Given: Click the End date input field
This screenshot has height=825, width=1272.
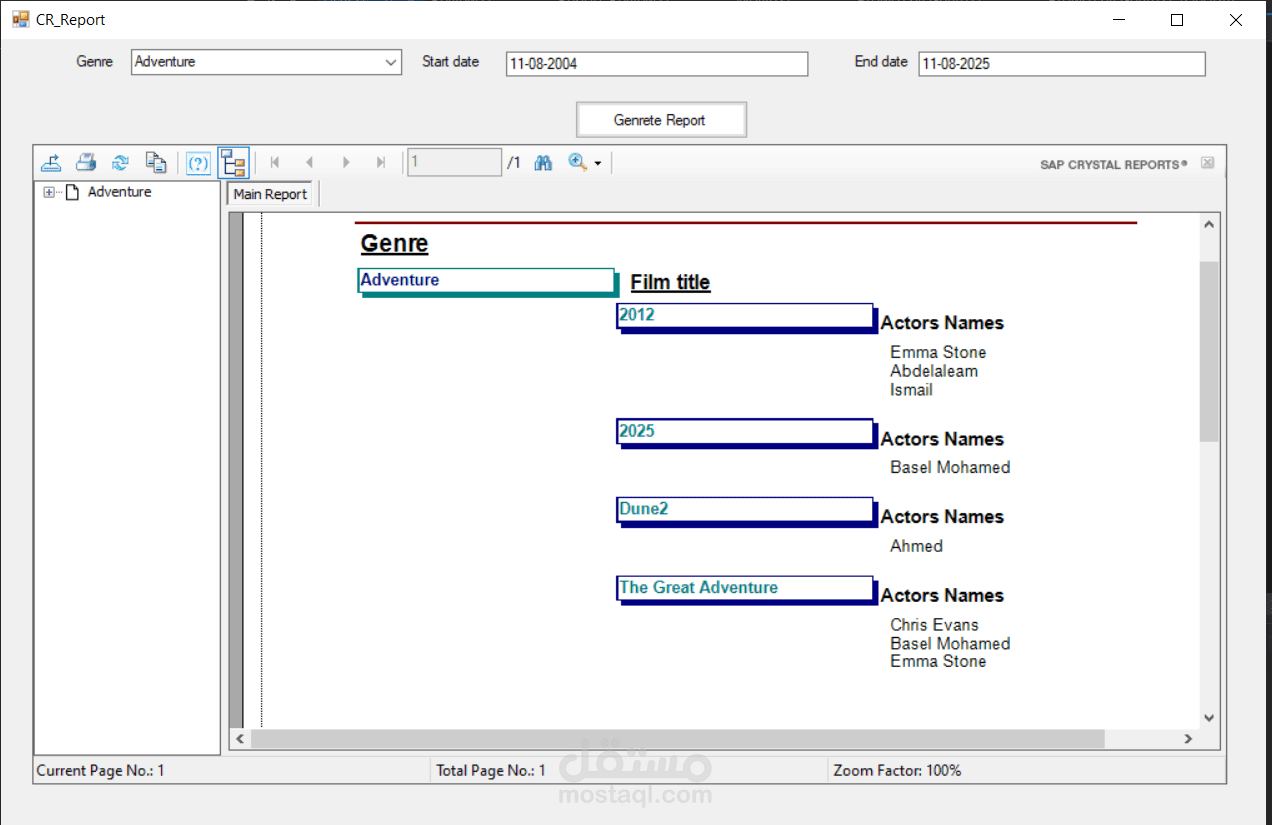Looking at the screenshot, I should [1061, 64].
